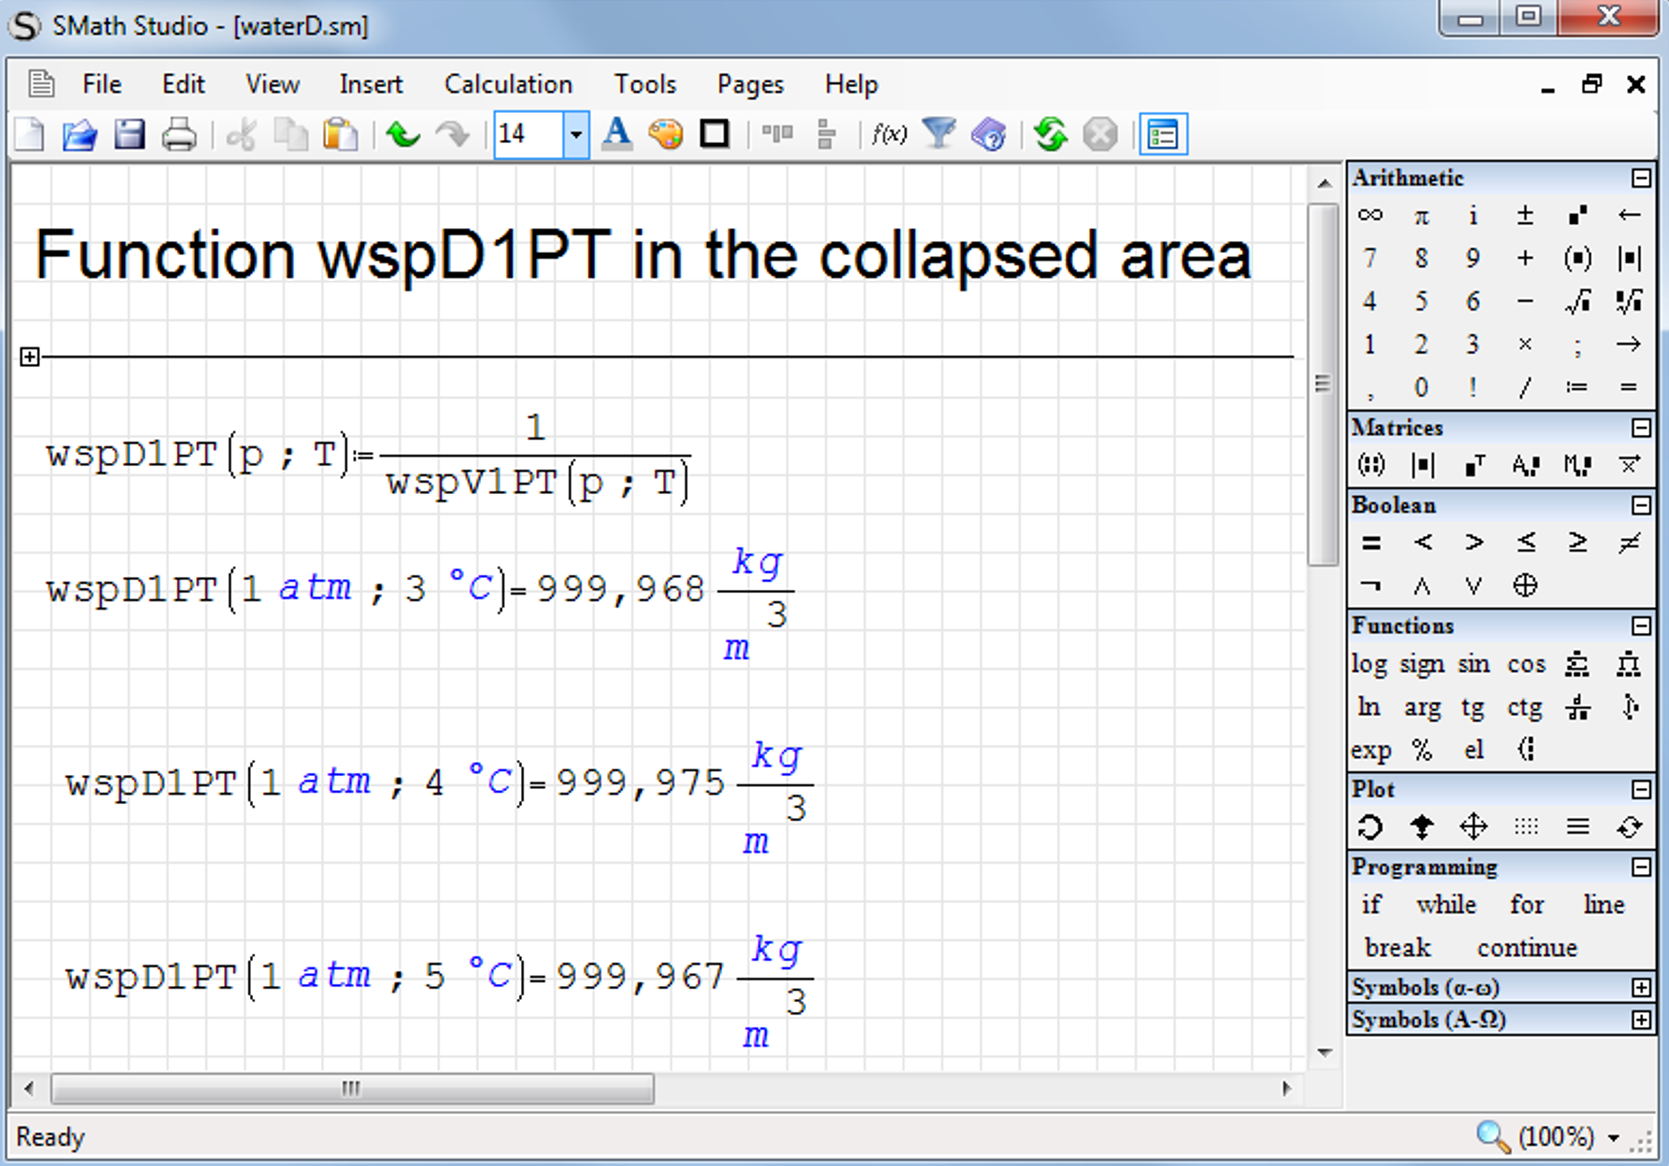The height and width of the screenshot is (1166, 1669).
Task: Copy the selection
Action: coord(290,134)
